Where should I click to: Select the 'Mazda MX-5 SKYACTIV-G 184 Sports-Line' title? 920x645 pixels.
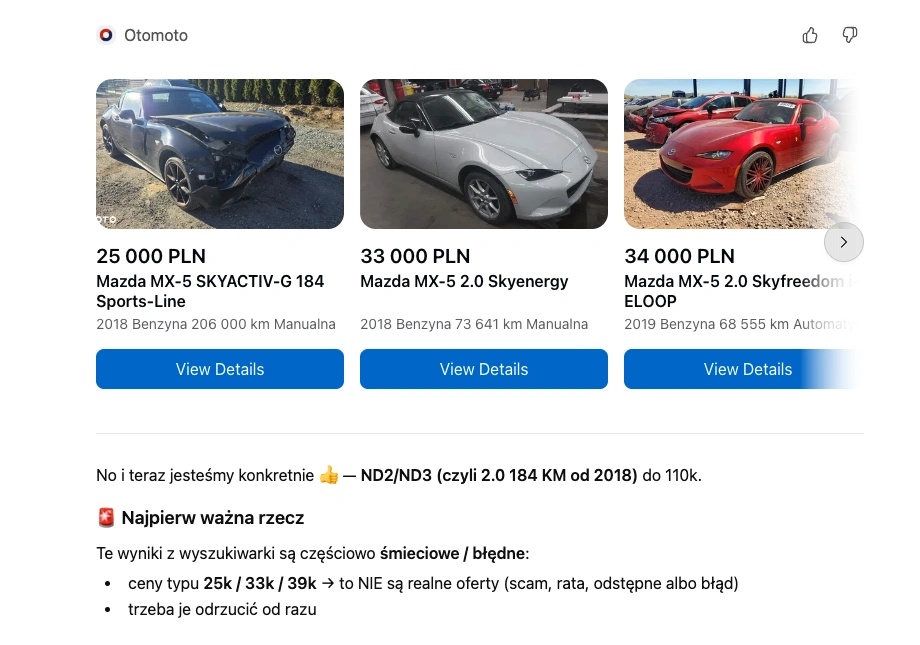click(x=210, y=291)
